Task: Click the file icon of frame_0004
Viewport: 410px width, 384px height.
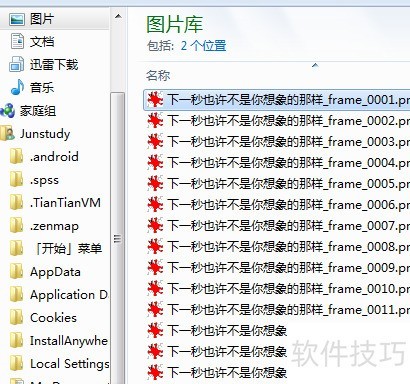Action: pos(155,163)
